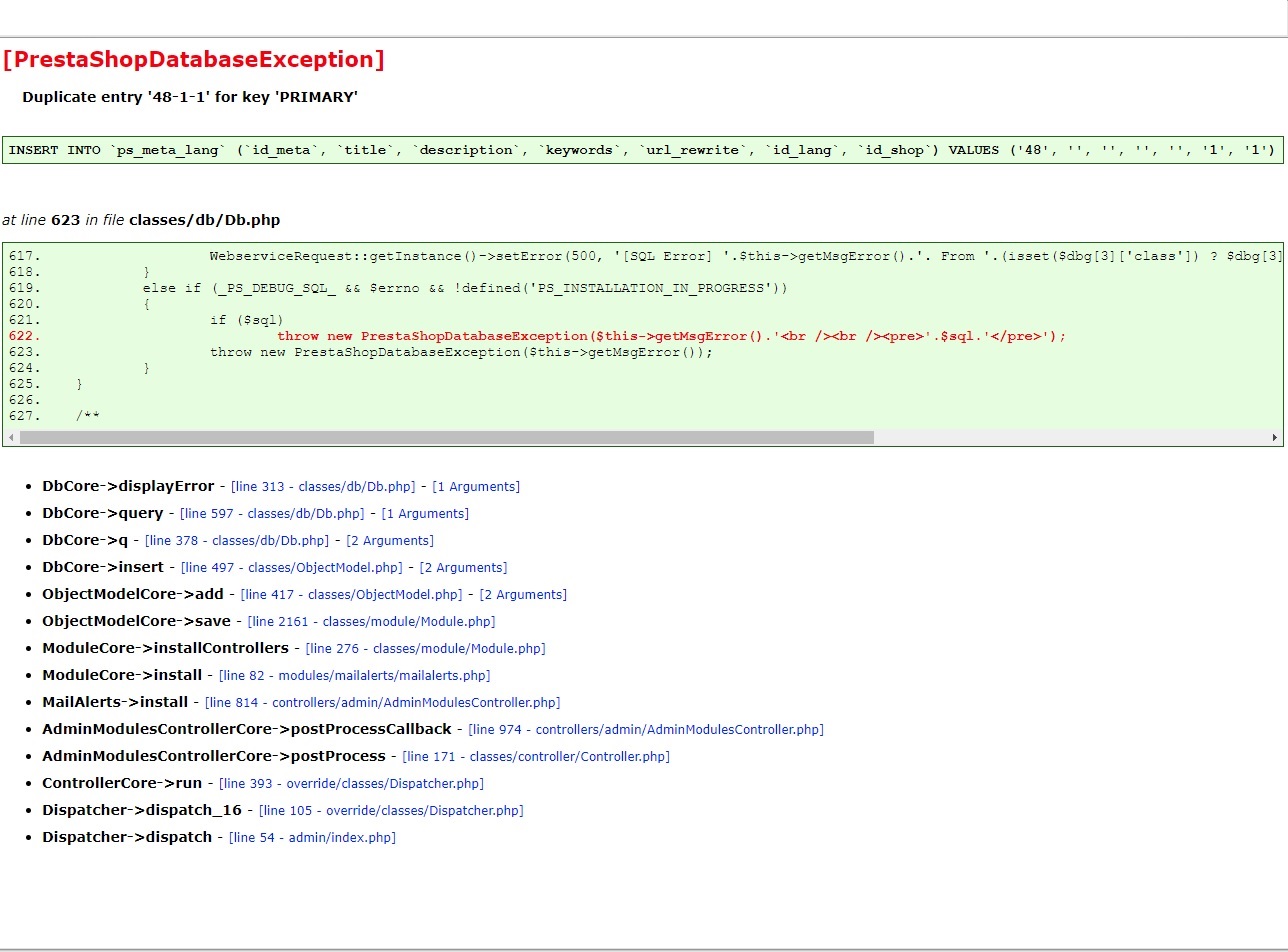Show '[1 Arguments]' for DbCore->query

point(425,514)
